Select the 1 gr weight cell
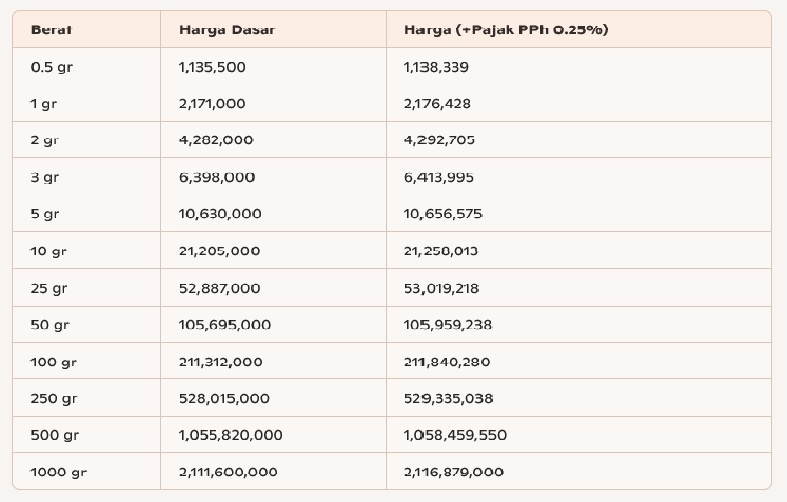This screenshot has width=787, height=502. pos(43,104)
